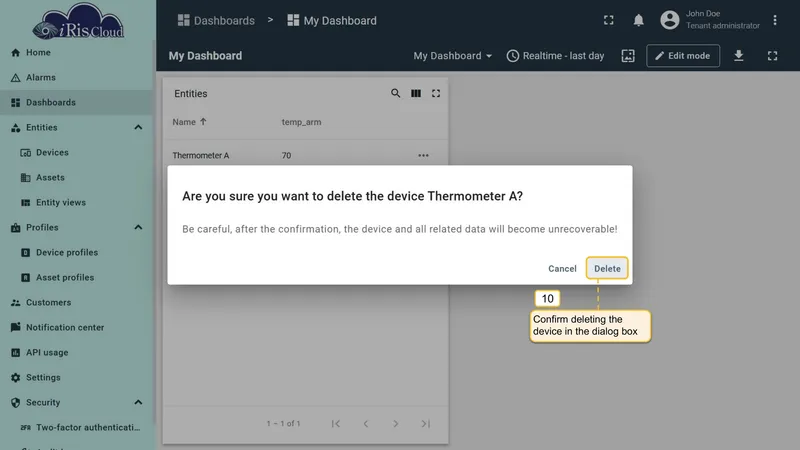
Task: Open Two-factor authentication page
Action: click(x=77, y=428)
